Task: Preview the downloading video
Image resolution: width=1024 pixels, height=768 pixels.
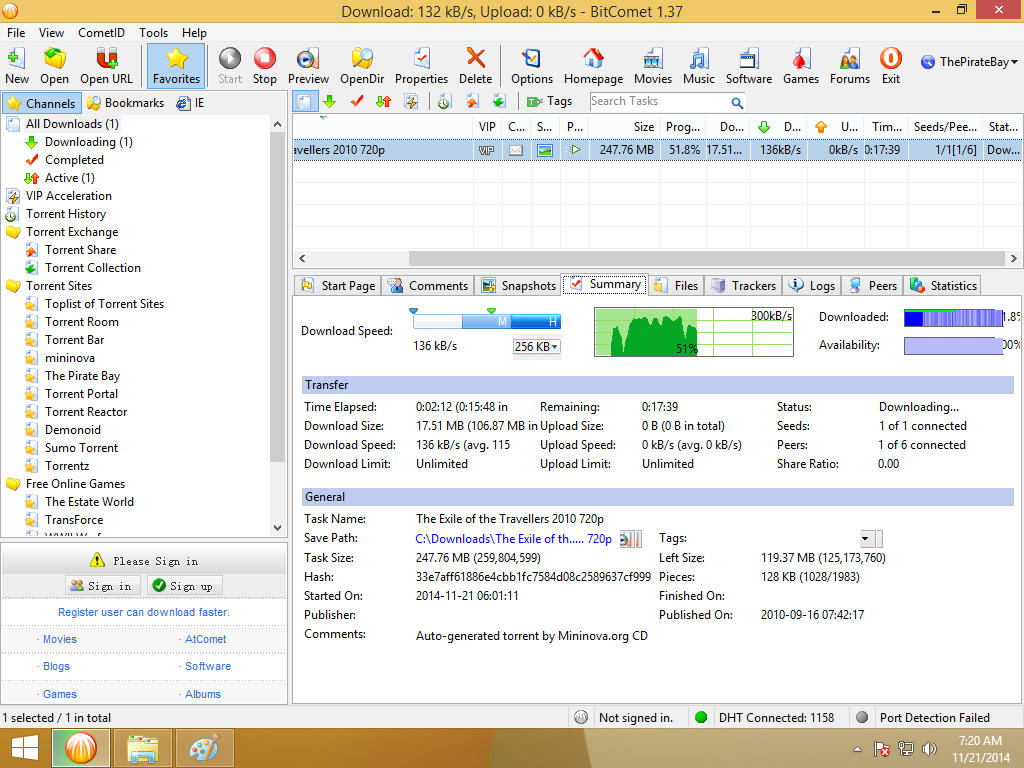Action: coord(308,66)
